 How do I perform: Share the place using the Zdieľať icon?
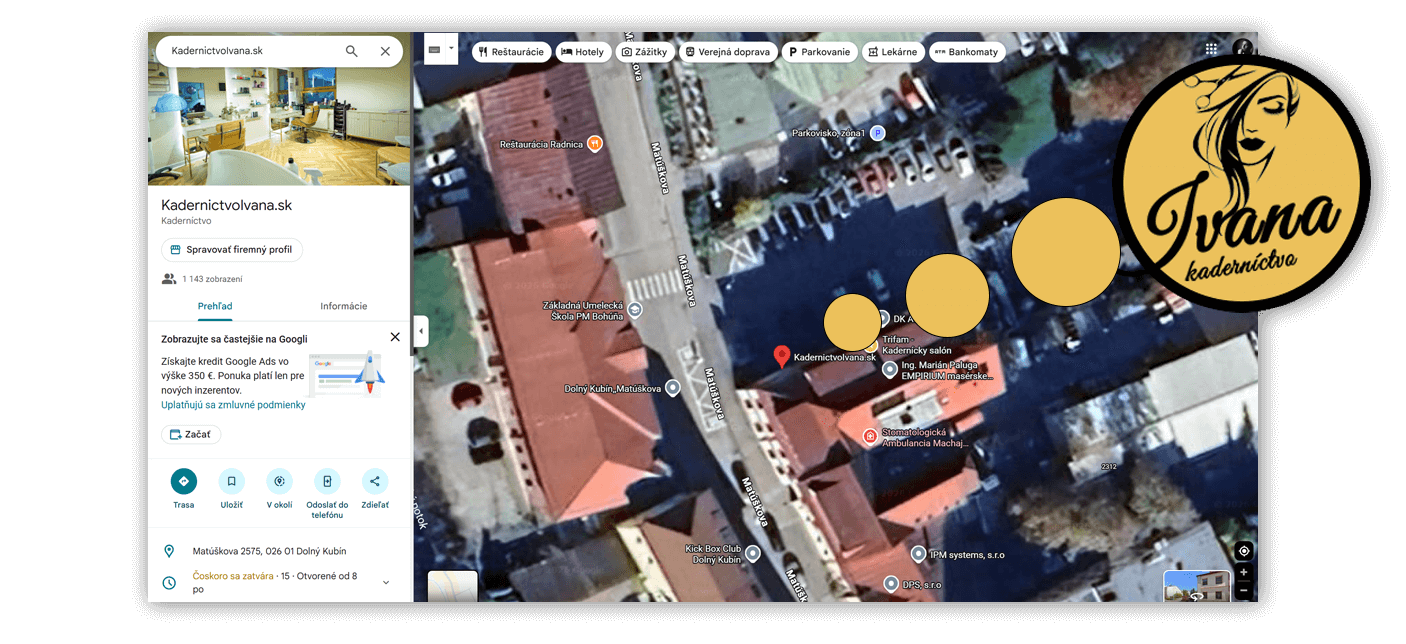pos(375,481)
